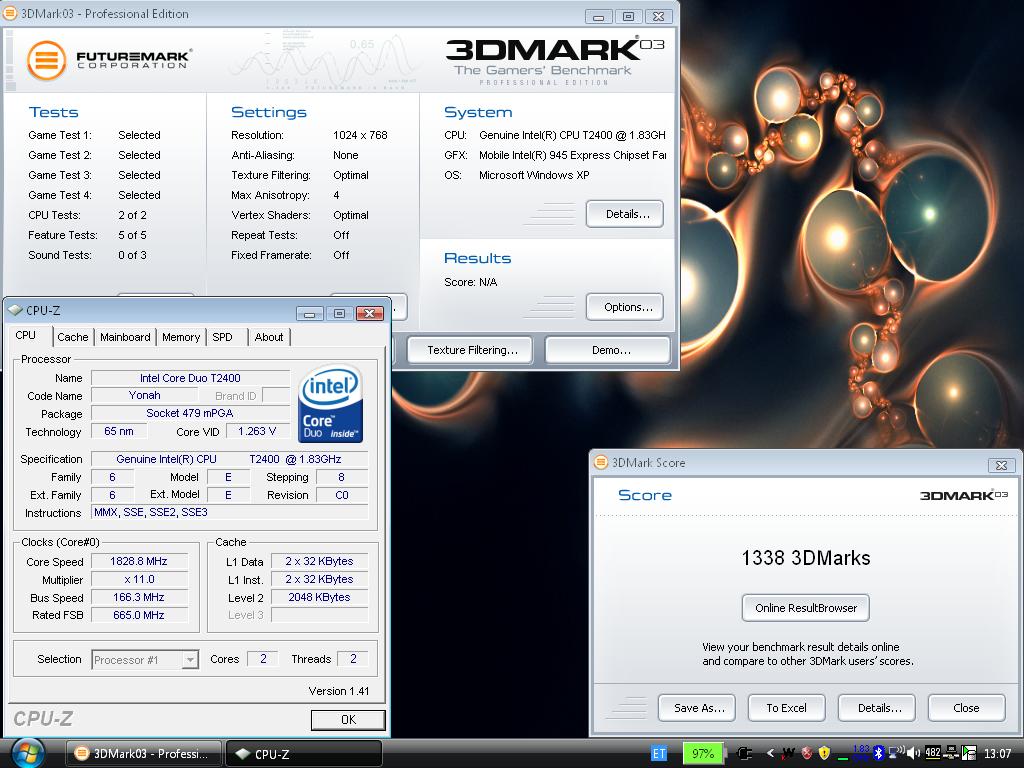
Task: Open Details in the 3DMark Score window
Action: pos(877,708)
